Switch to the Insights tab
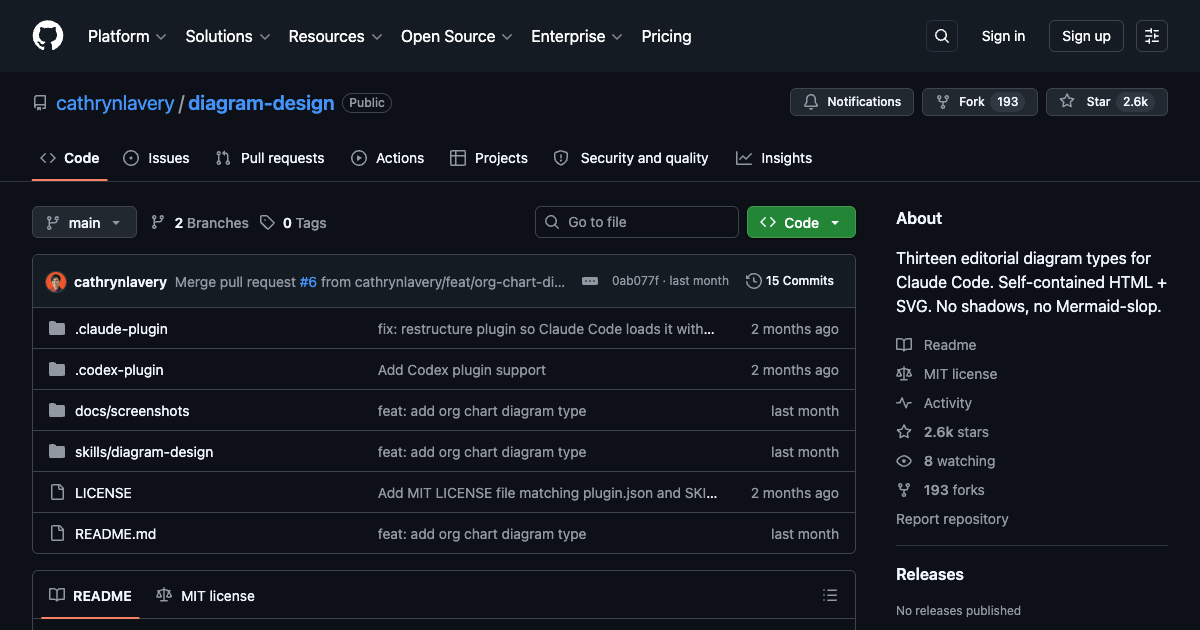Screen dimensions: 1200x630 pyautogui.click(x=774, y=158)
